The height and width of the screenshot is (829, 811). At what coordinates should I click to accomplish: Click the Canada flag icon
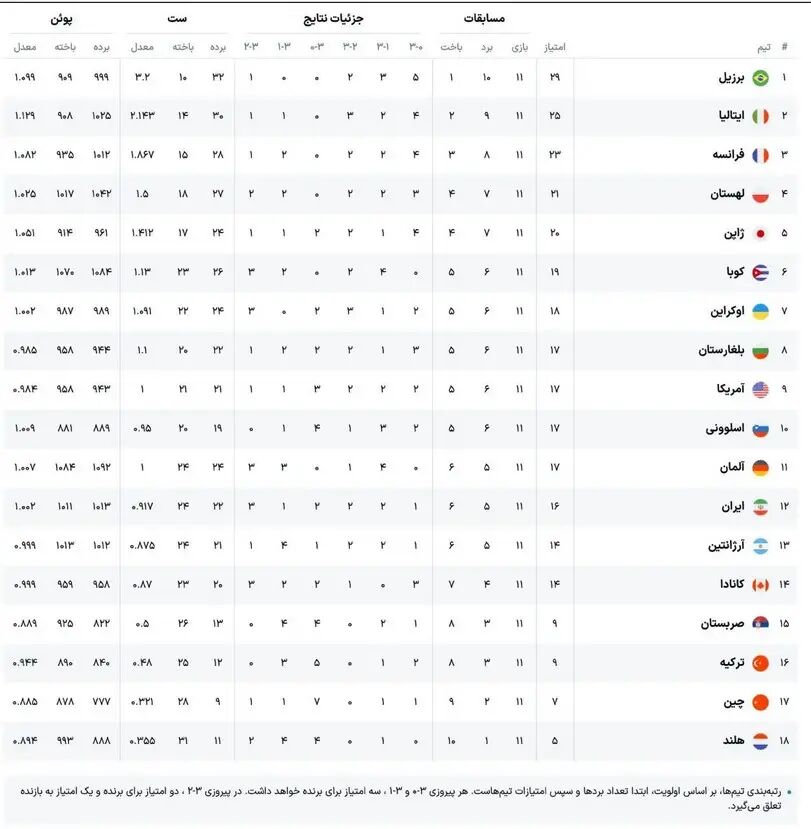760,585
